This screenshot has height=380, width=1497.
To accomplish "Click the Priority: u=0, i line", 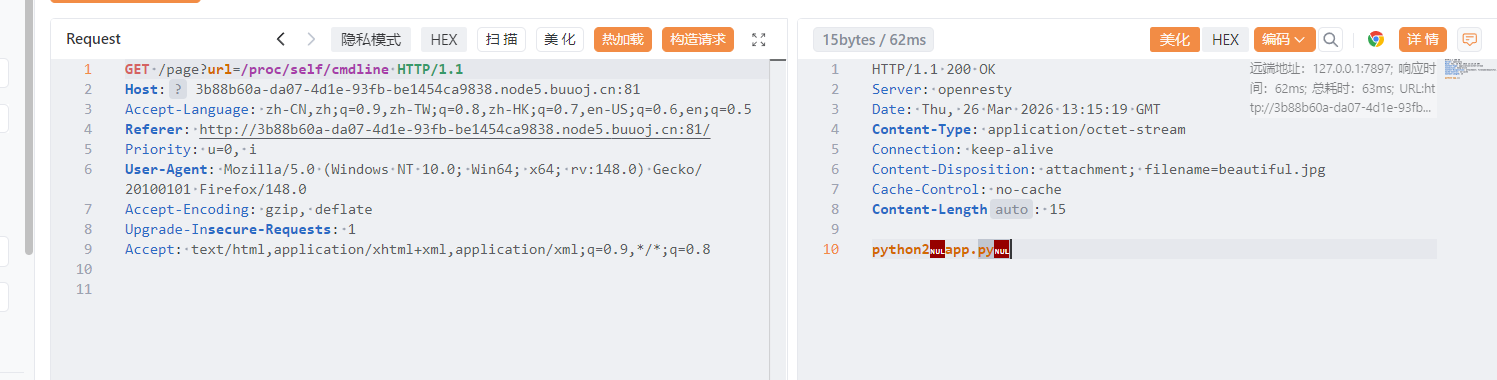I will click(x=191, y=149).
